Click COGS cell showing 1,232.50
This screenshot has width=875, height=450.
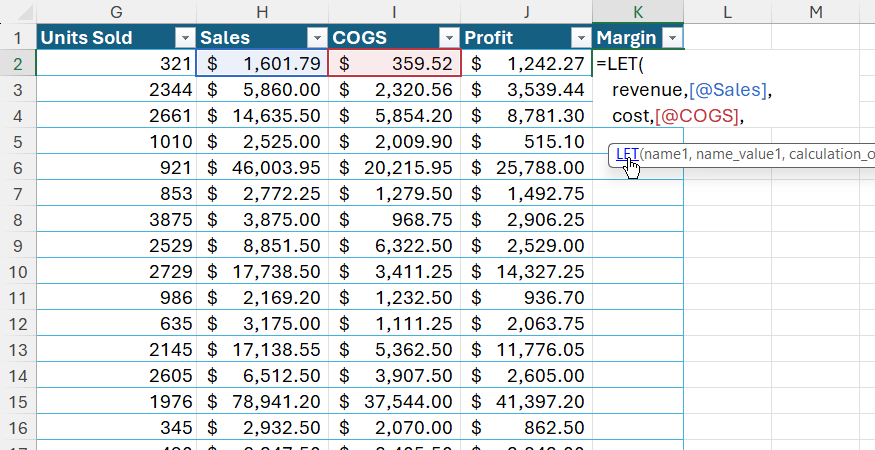pos(394,298)
